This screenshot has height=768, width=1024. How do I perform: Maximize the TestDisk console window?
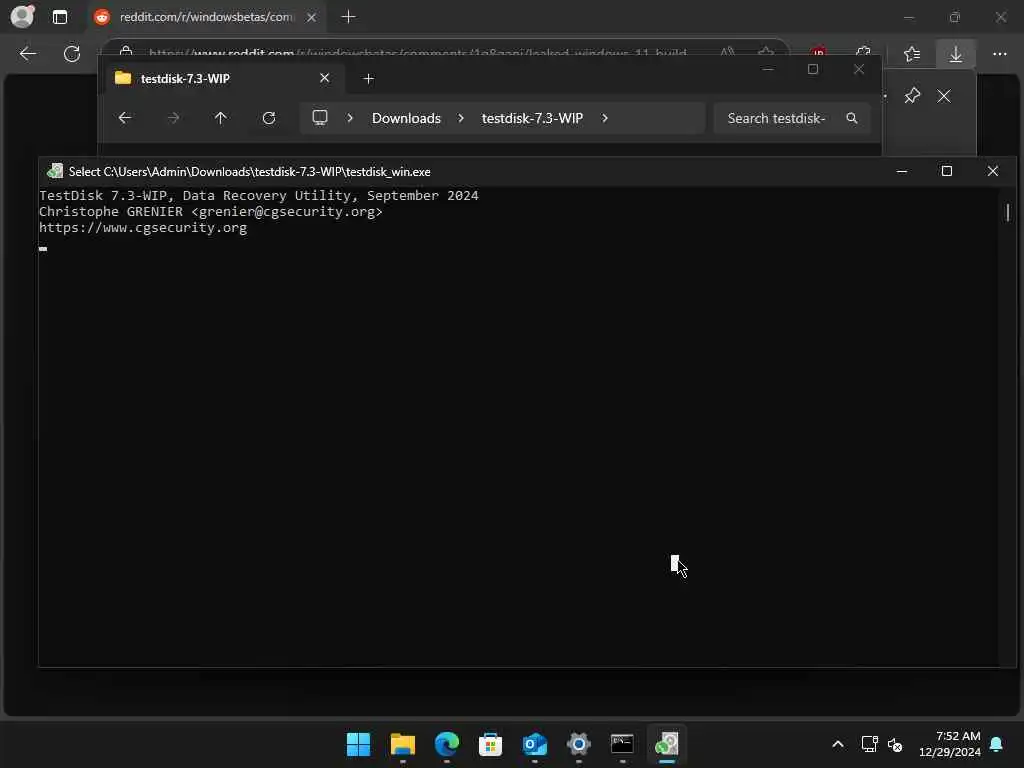946,171
